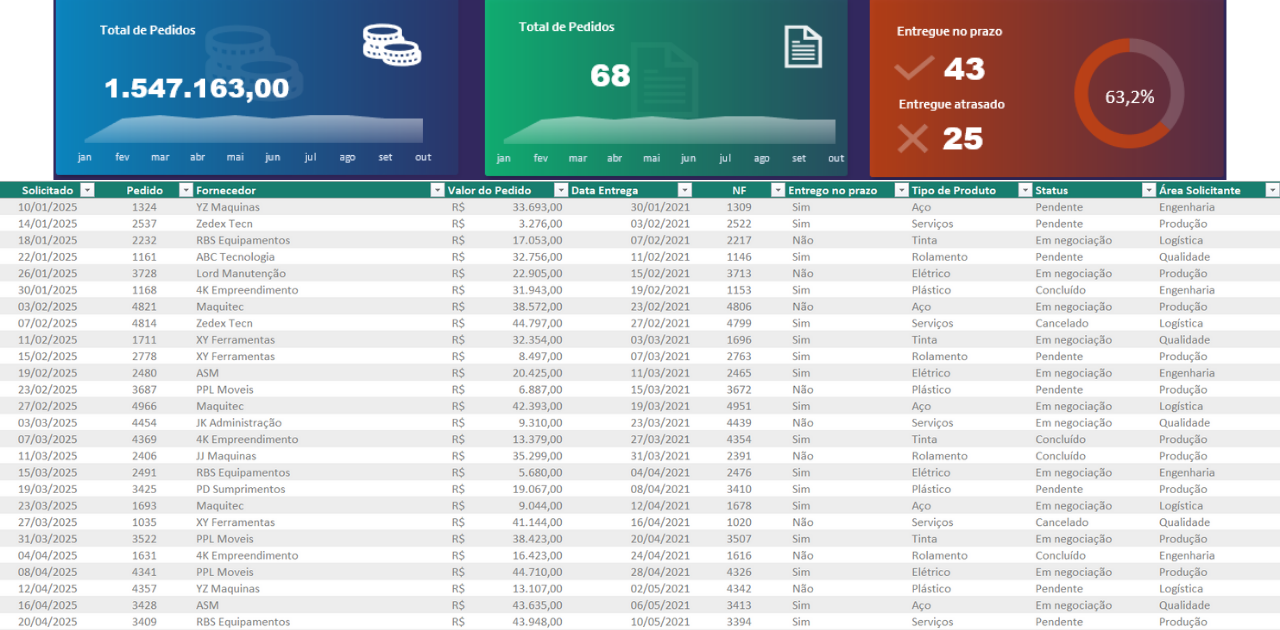Select the checkmark icon beside Entregue no prazo
The height and width of the screenshot is (630, 1280).
pyautogui.click(x=913, y=68)
